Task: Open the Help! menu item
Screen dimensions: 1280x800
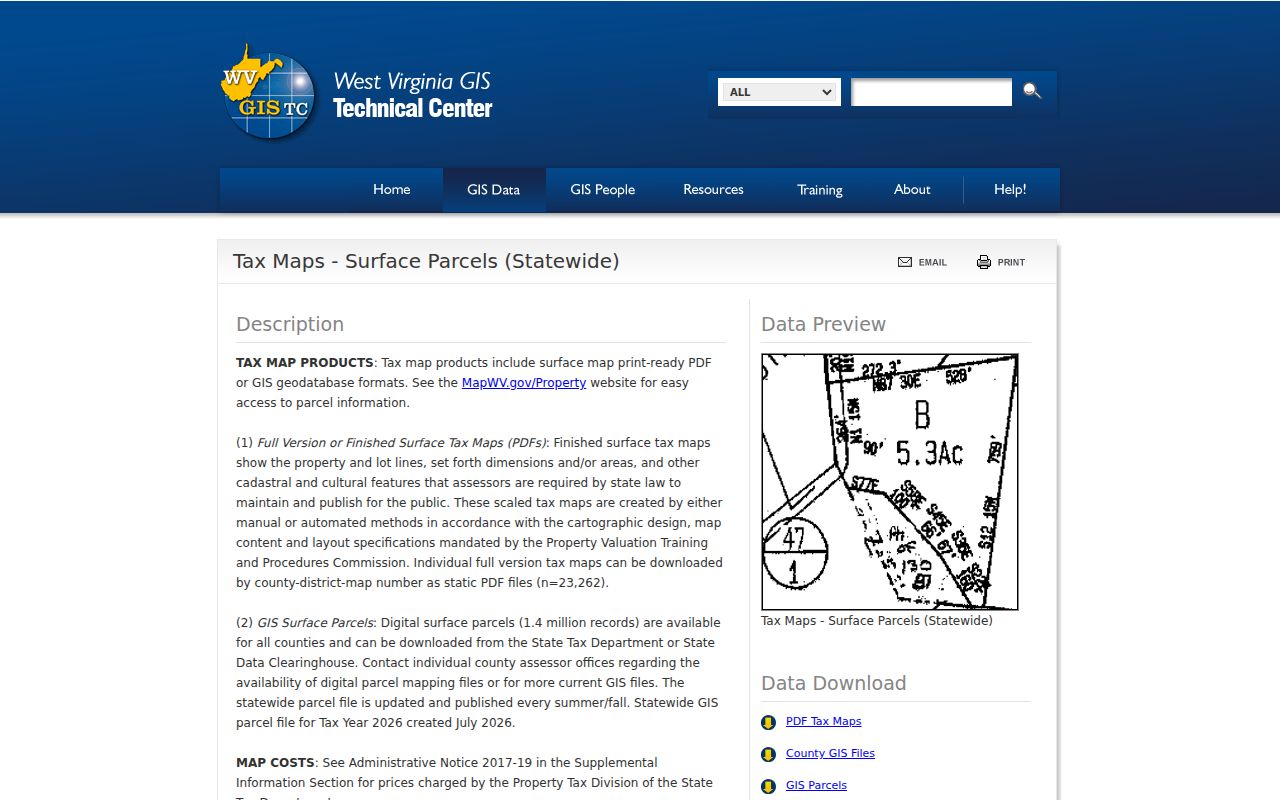Action: pyautogui.click(x=1010, y=189)
